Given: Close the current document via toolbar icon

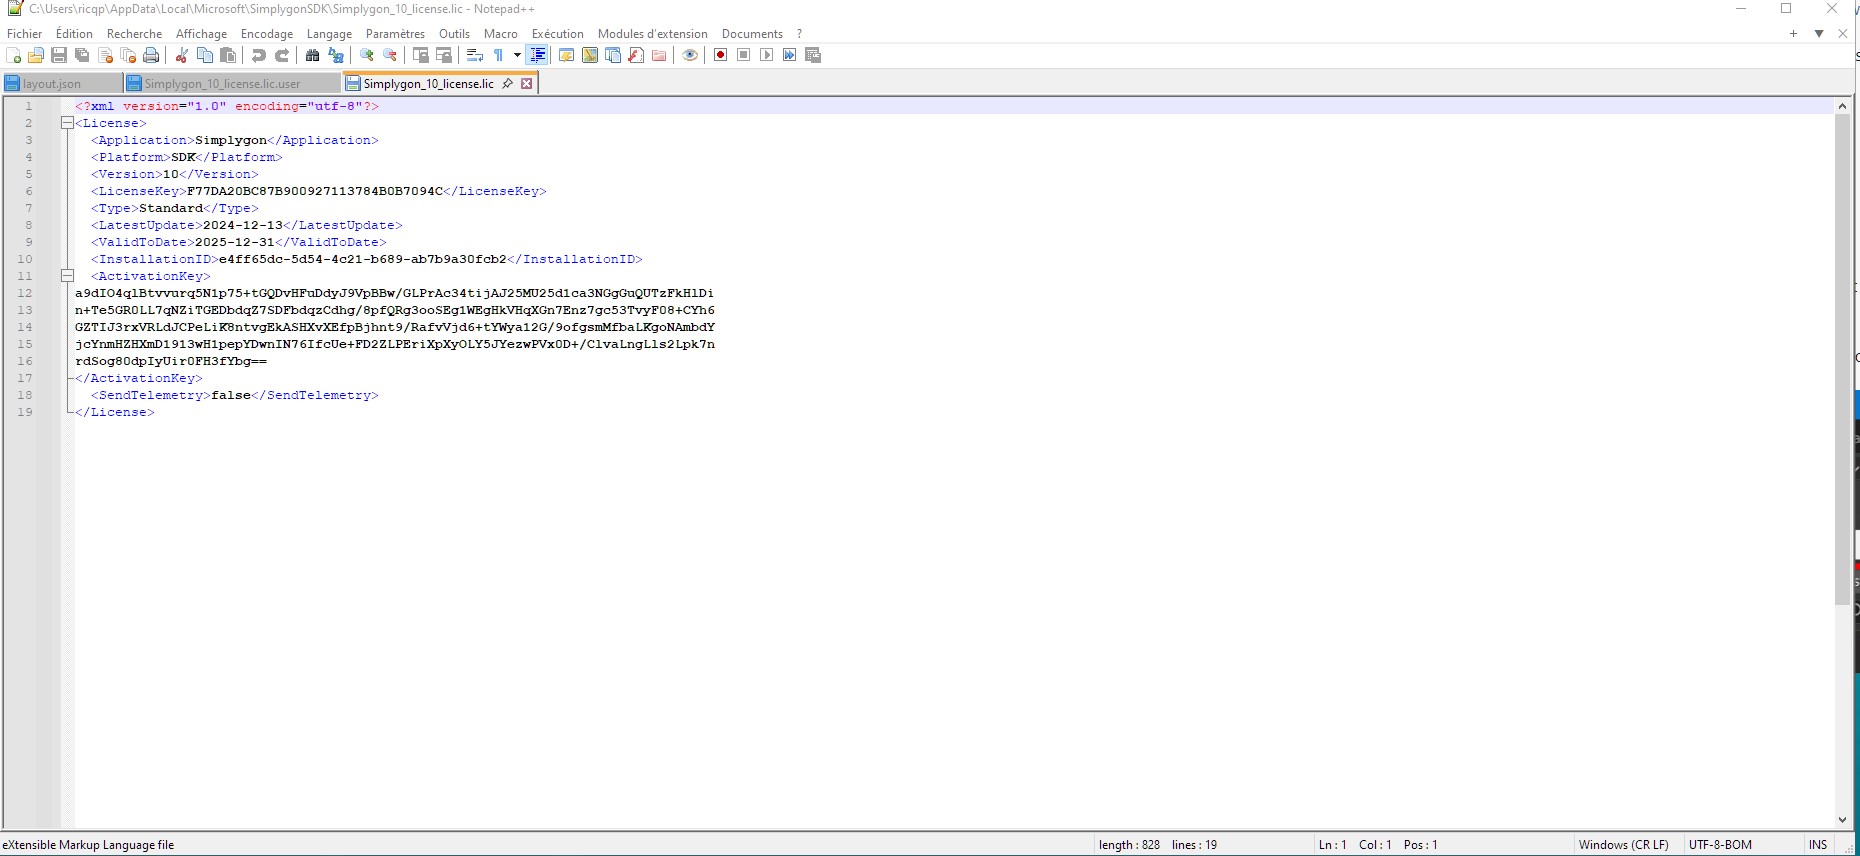Looking at the screenshot, I should click(x=105, y=55).
